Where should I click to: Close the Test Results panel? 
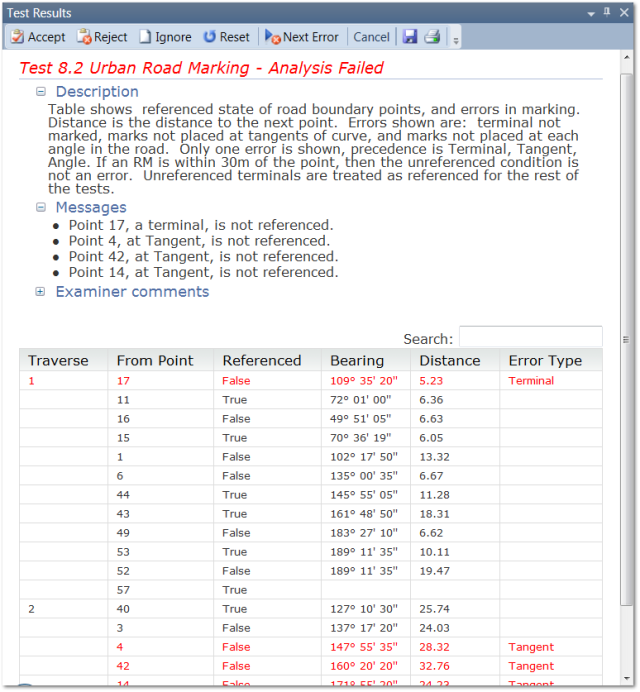(624, 13)
